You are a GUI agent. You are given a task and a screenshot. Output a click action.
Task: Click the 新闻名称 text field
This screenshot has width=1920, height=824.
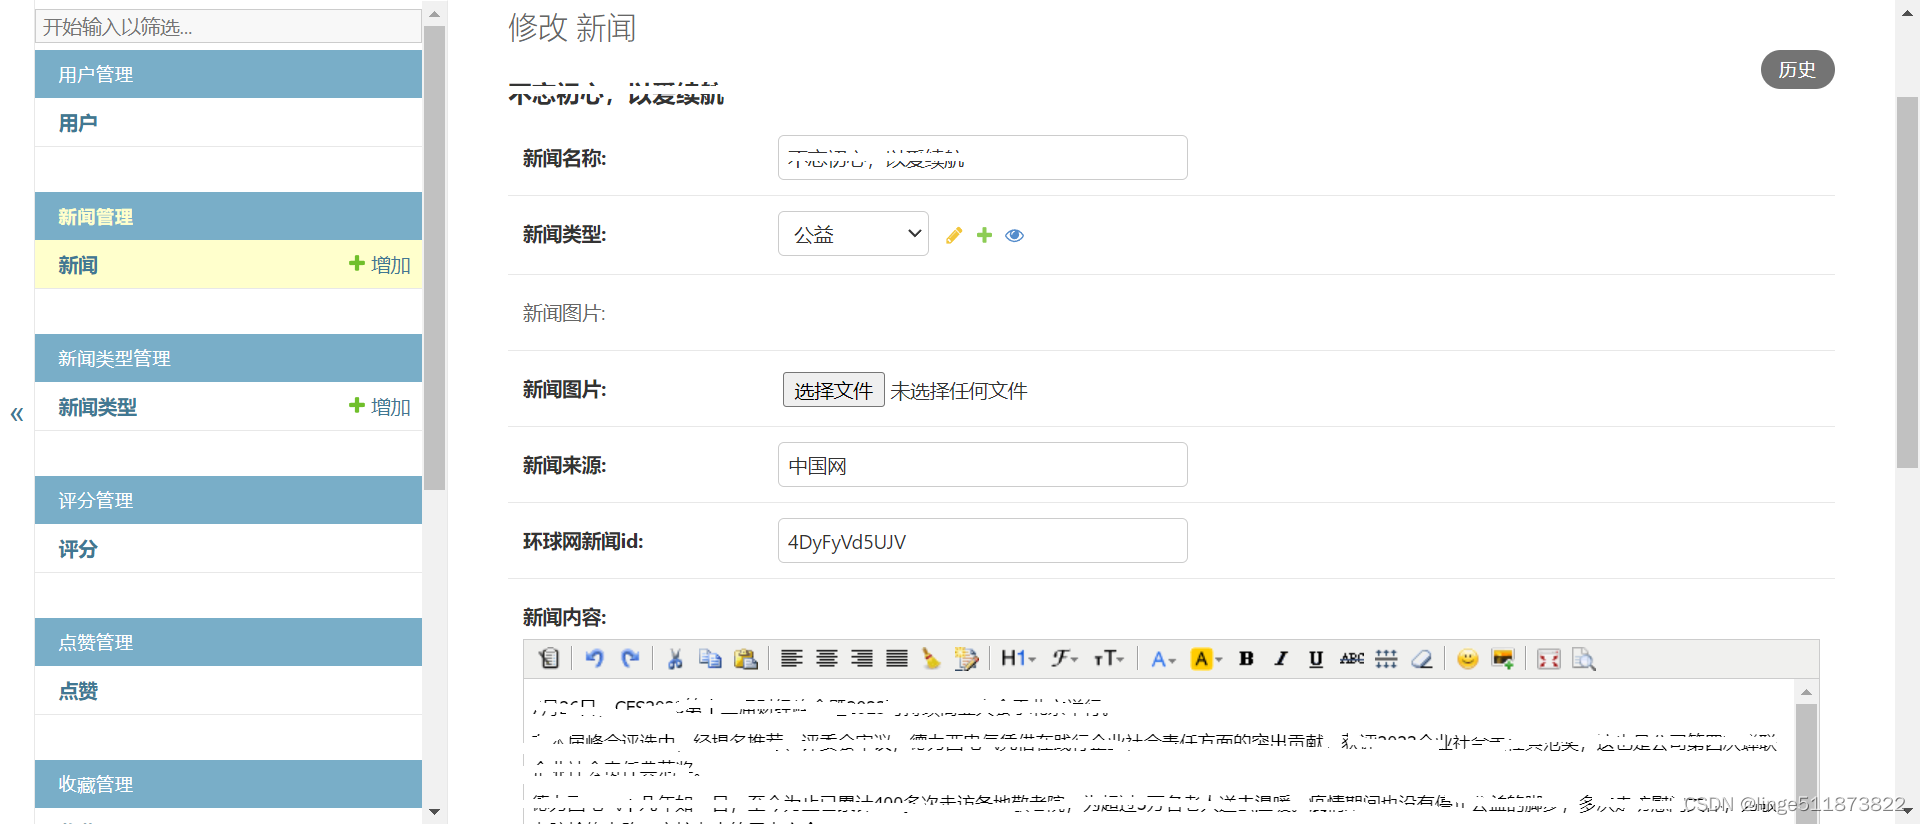[x=982, y=158]
